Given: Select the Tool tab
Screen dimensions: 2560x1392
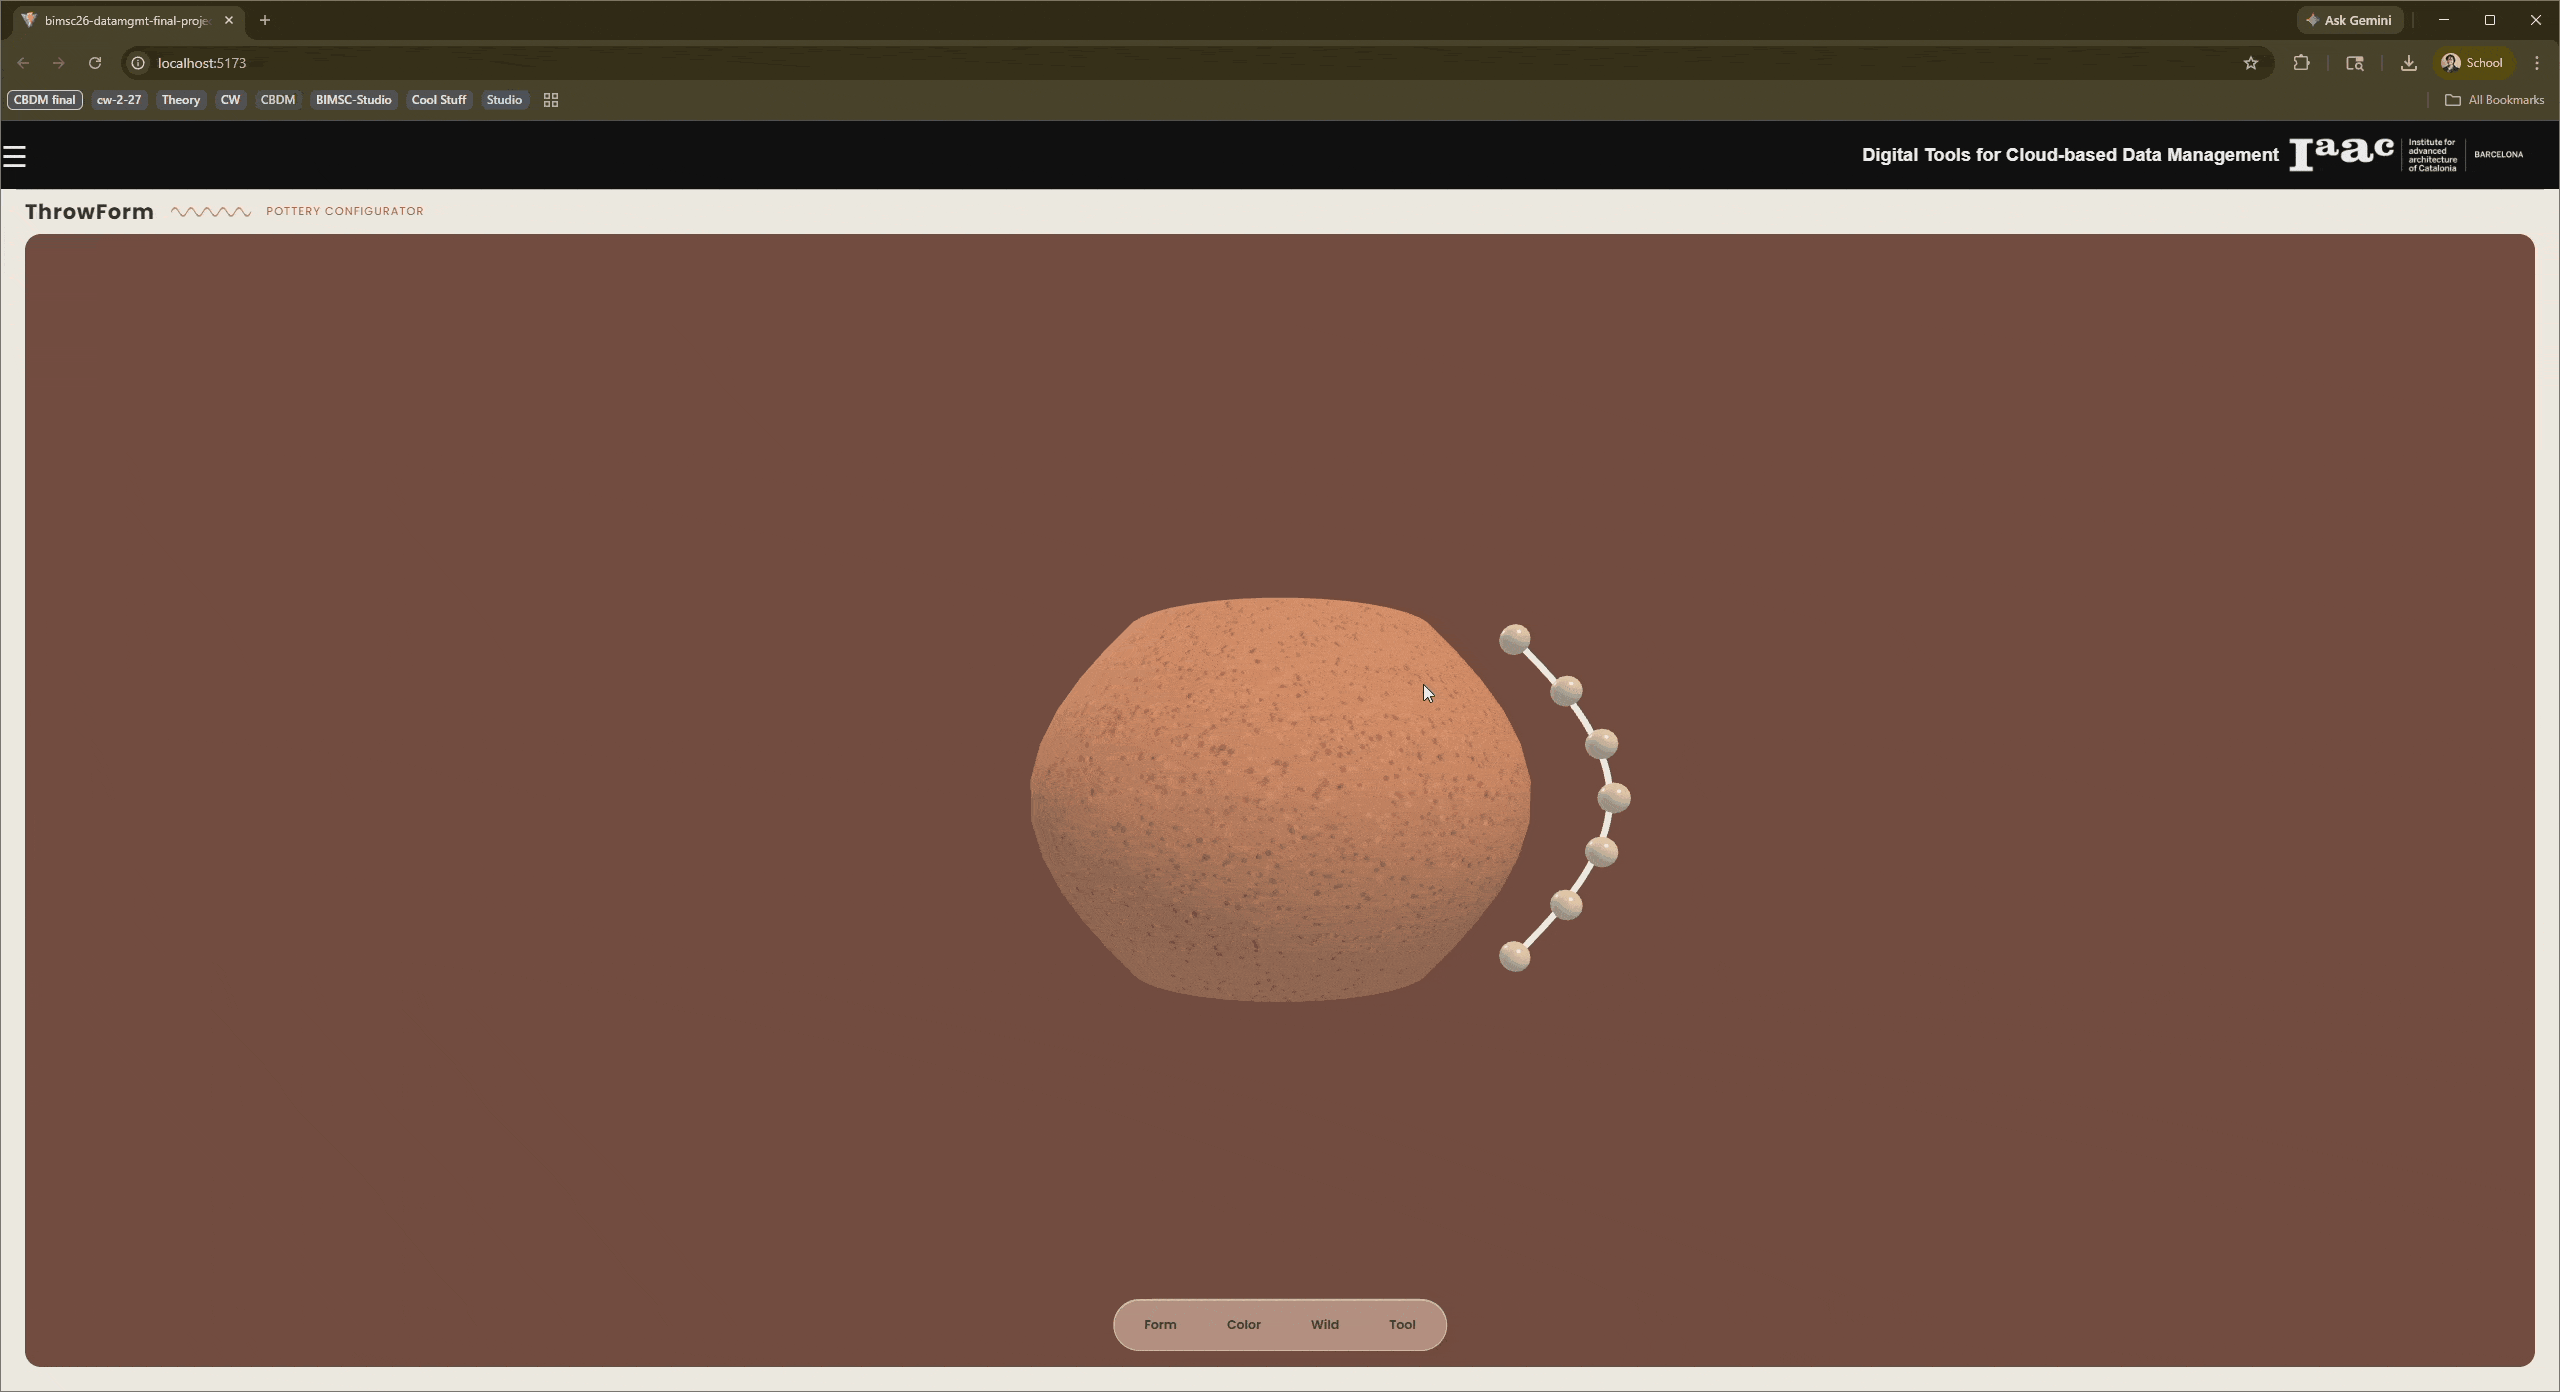Looking at the screenshot, I should 1401,1324.
